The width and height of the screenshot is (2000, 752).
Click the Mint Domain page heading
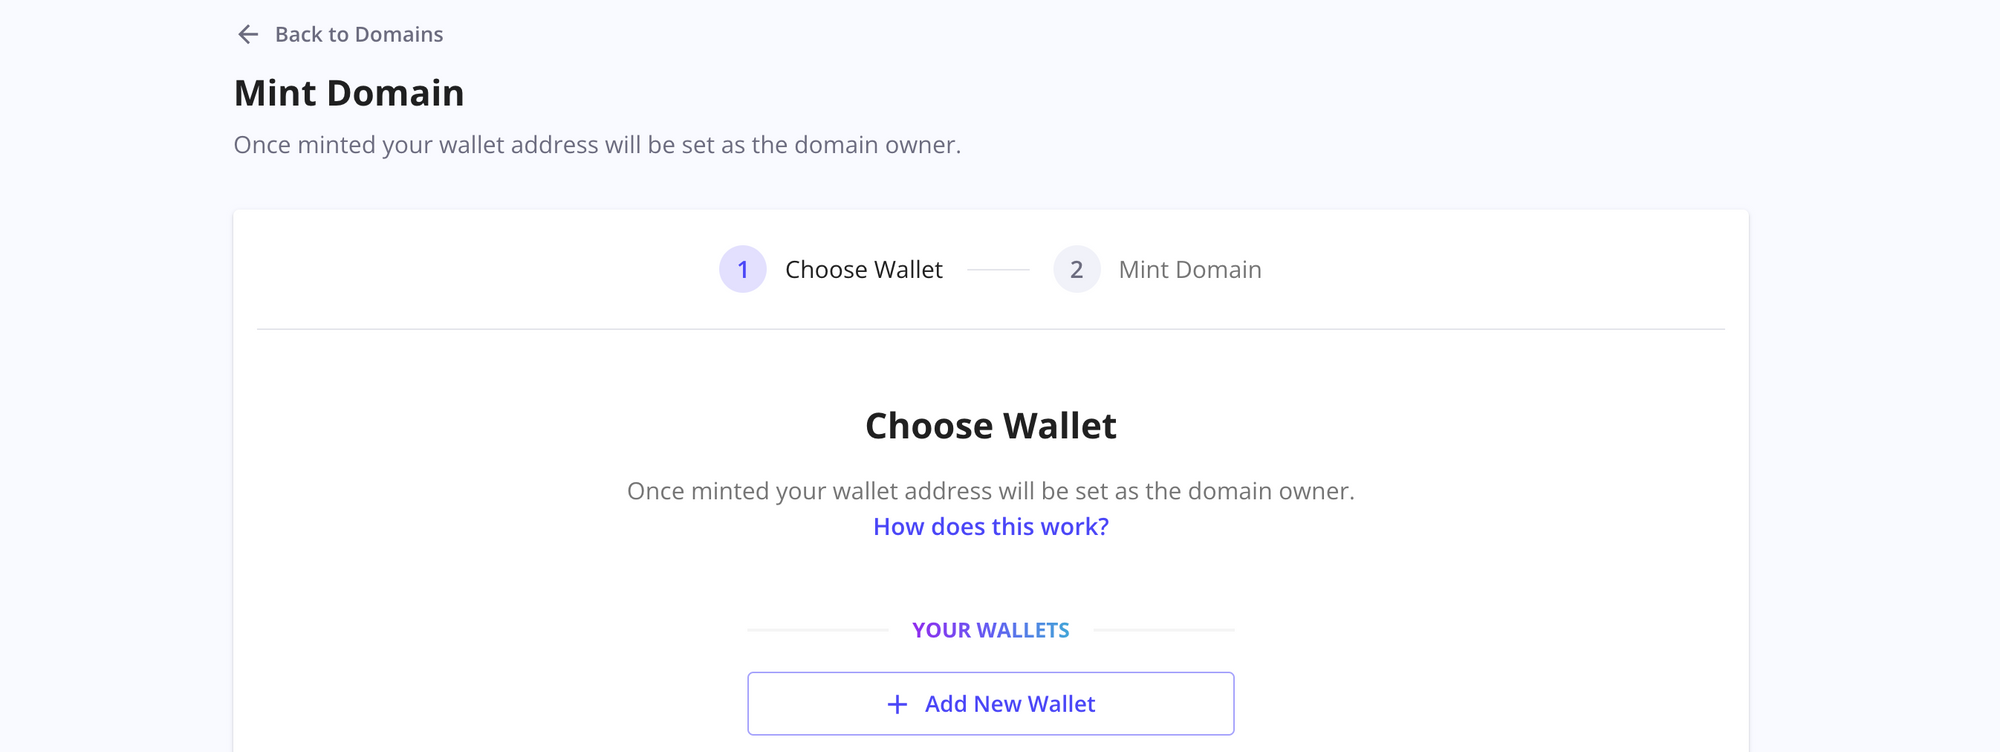click(349, 92)
